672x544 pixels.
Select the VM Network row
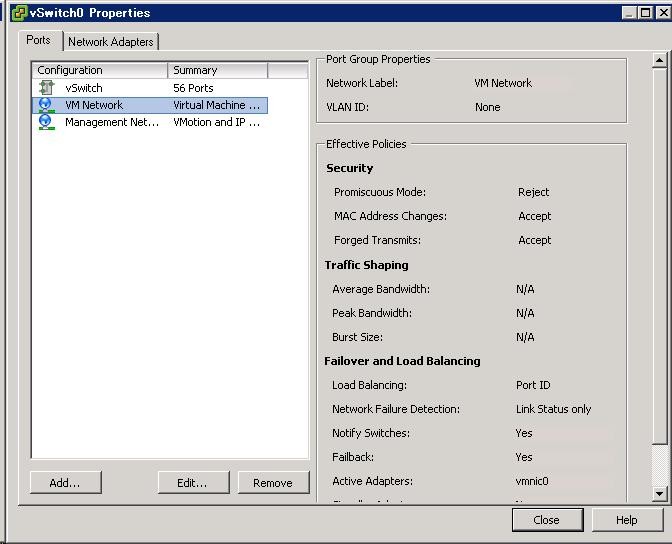coord(150,105)
